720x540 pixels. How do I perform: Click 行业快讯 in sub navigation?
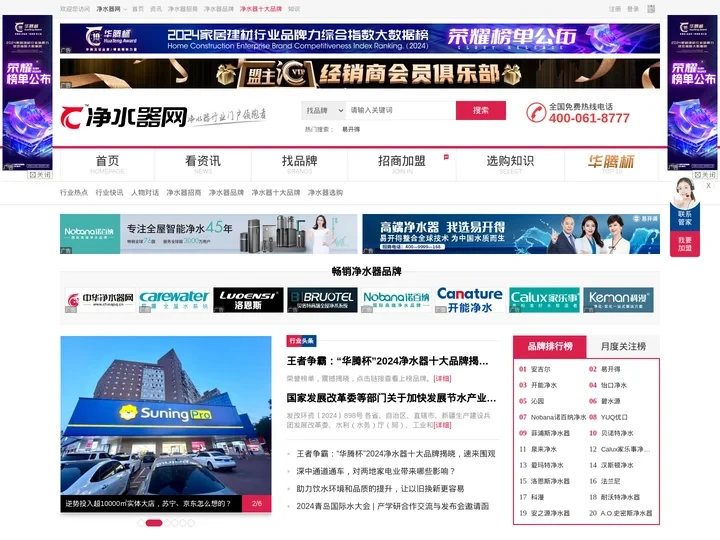109,192
